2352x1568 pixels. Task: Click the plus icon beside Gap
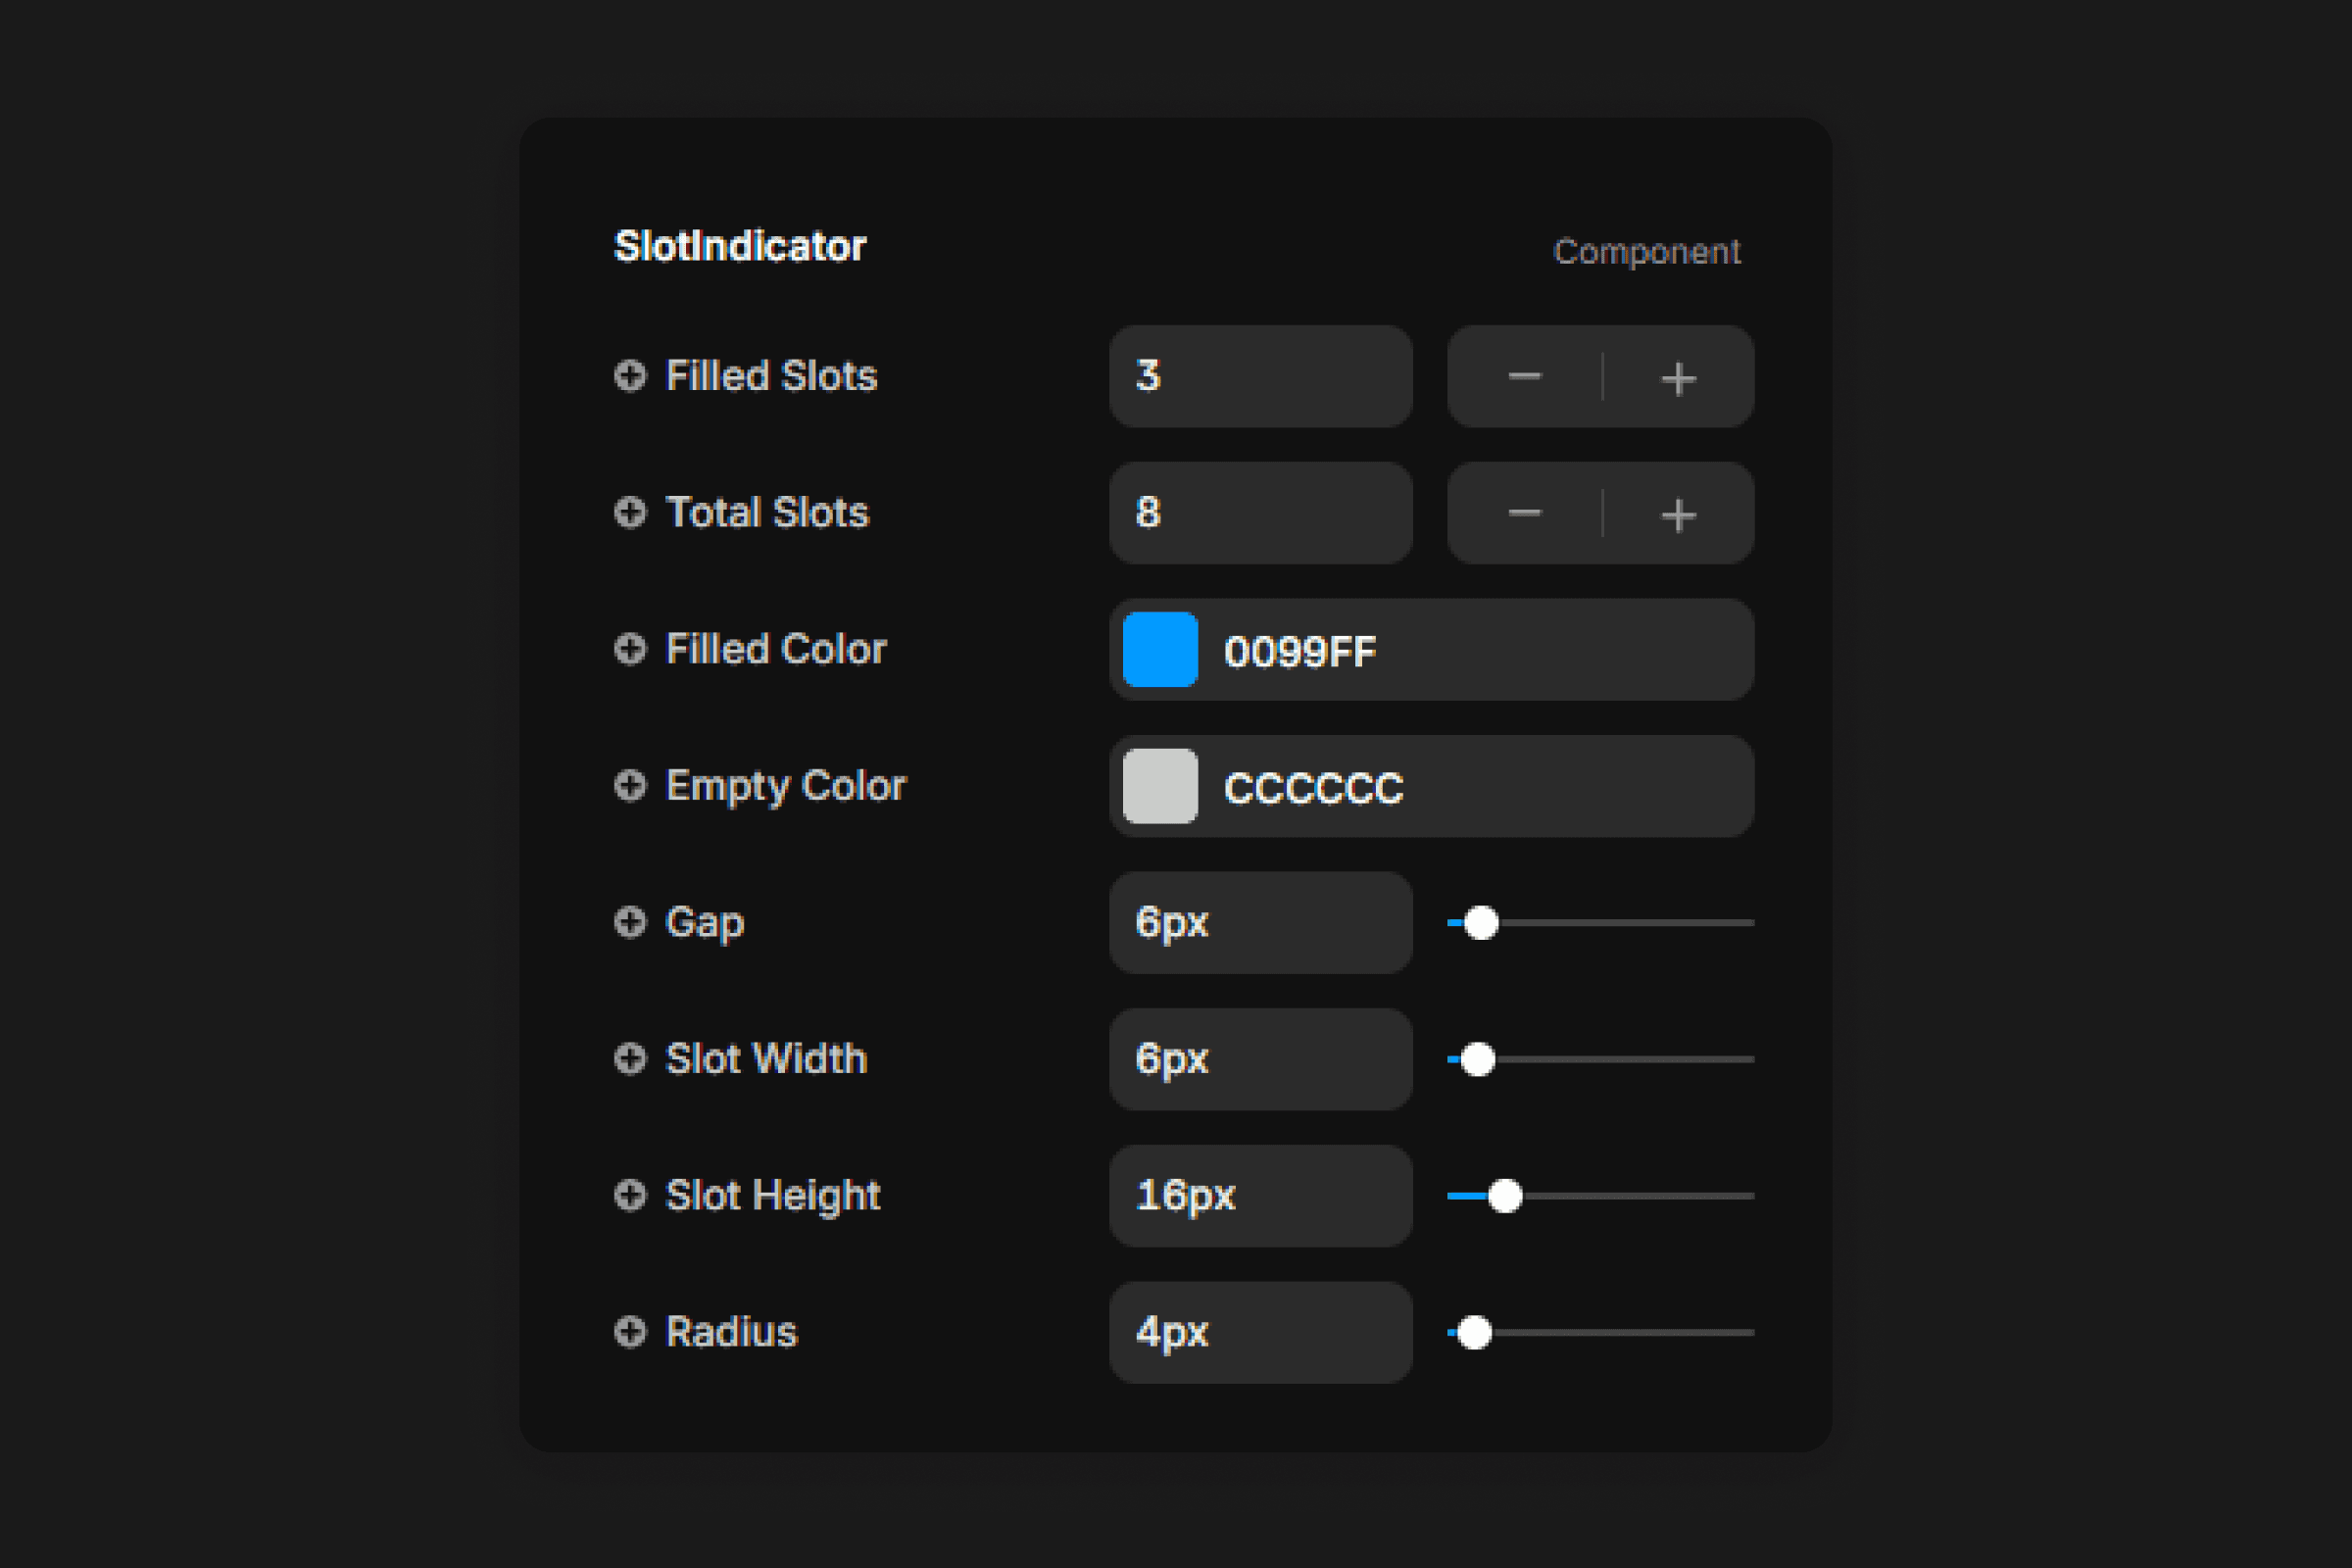click(630, 922)
